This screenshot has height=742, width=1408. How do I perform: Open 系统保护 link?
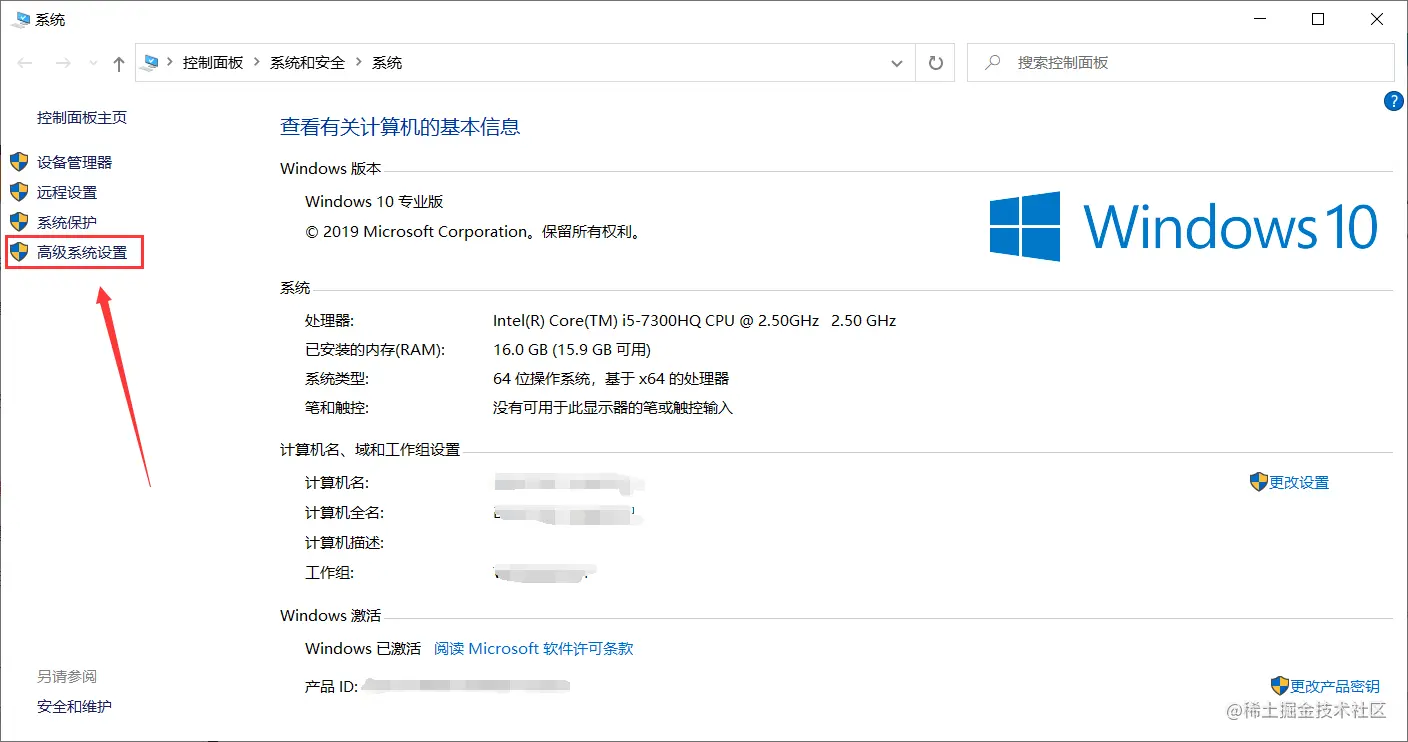click(67, 222)
